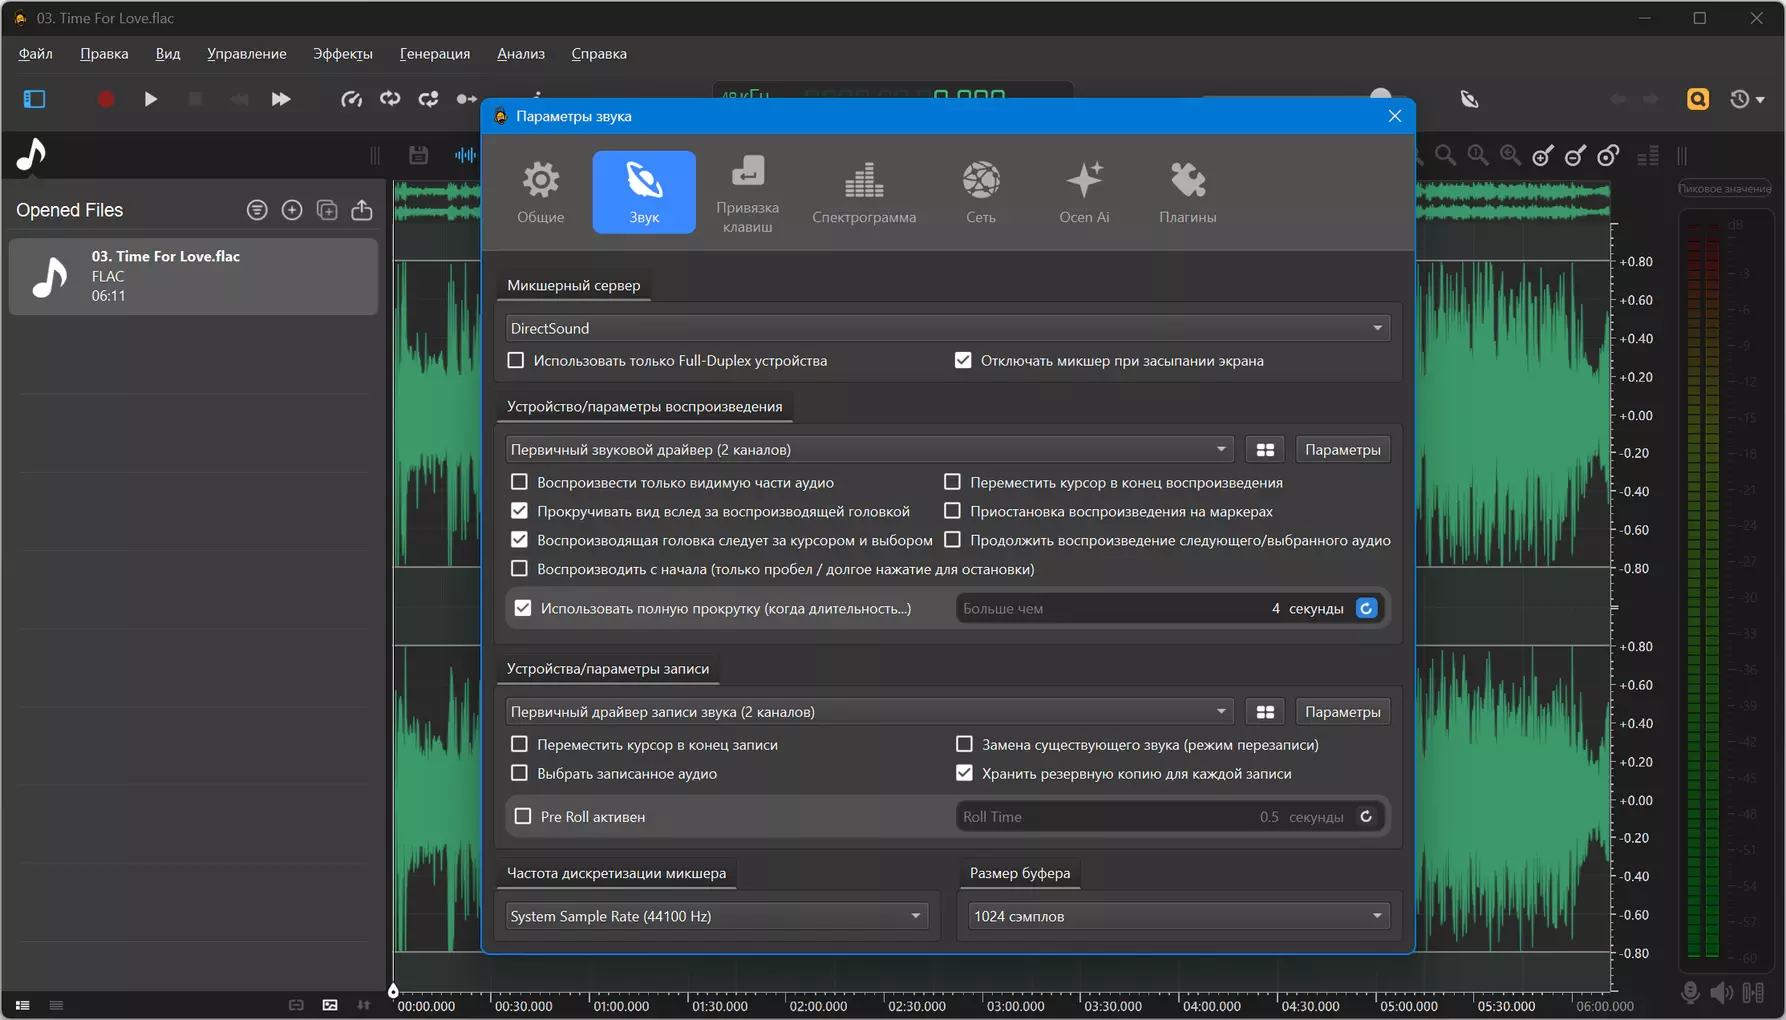Open the Сеть settings tab
The width and height of the screenshot is (1786, 1020).
(981, 192)
